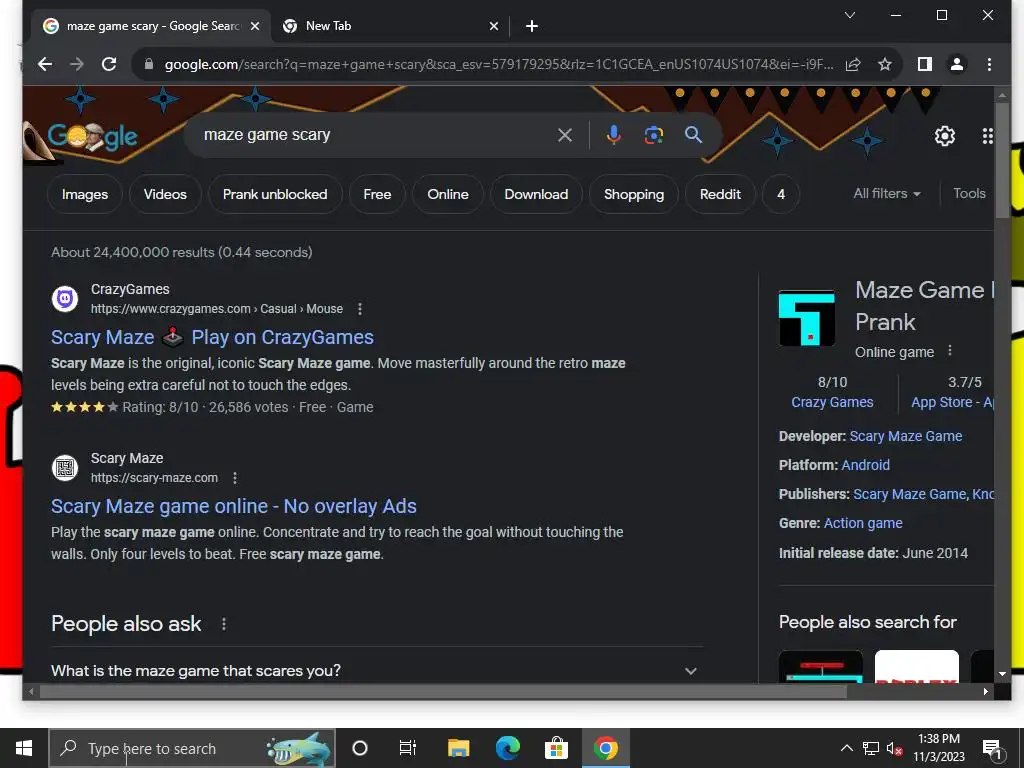Apply the Download filter chip
Viewport: 1024px width, 768px height.
(536, 194)
